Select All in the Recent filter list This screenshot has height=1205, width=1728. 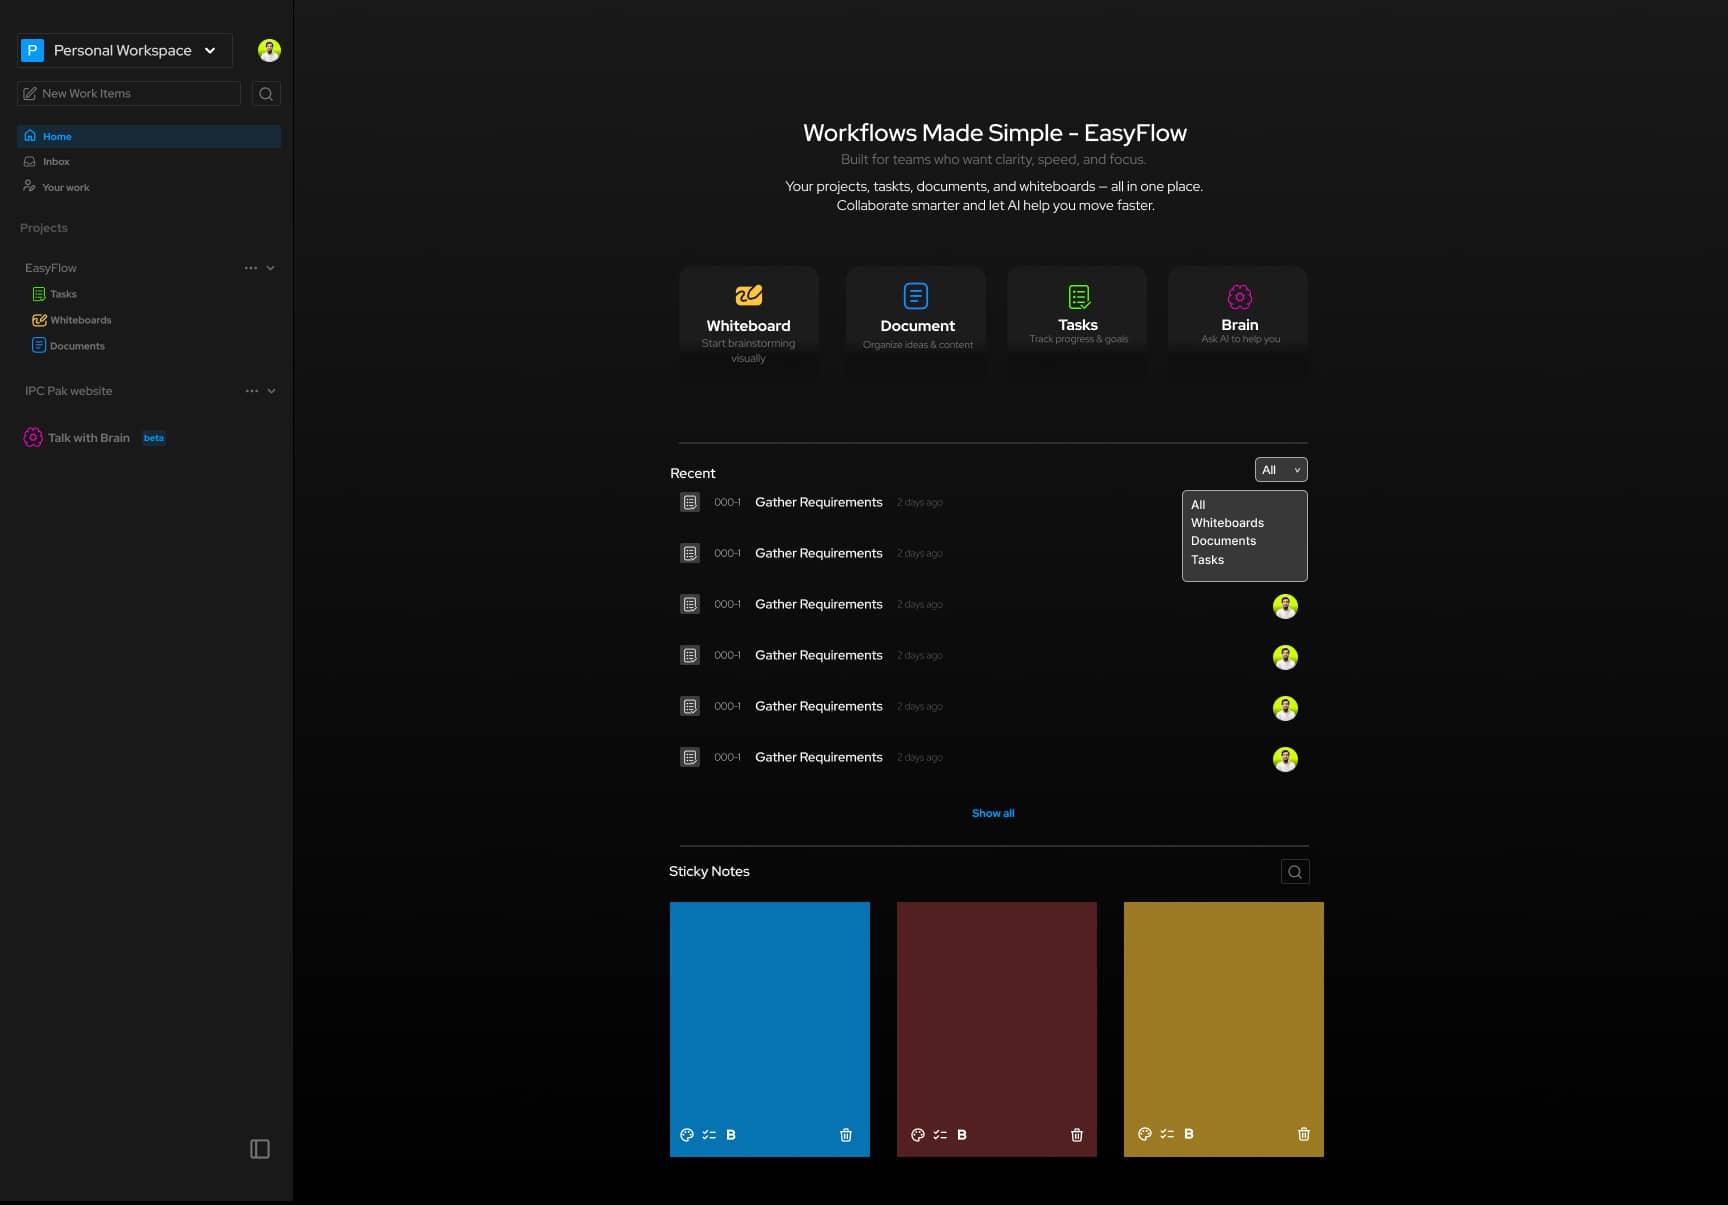(1198, 505)
